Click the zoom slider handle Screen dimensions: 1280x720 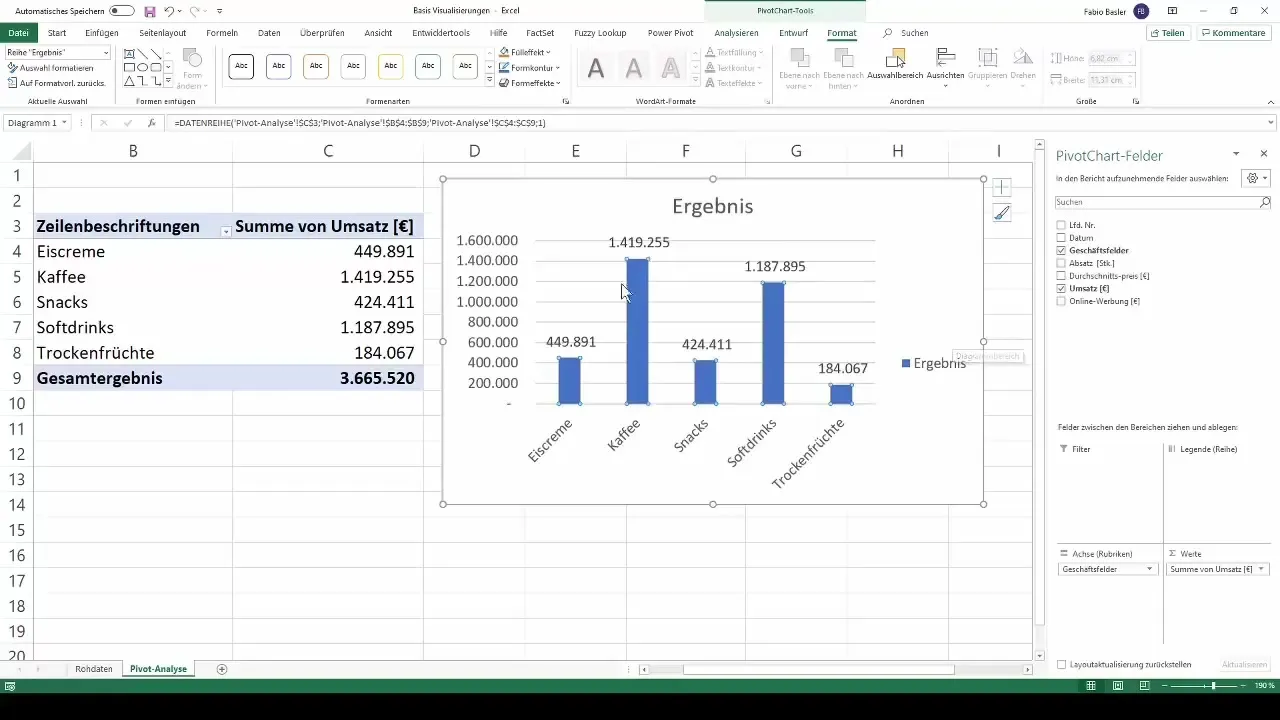1213,686
